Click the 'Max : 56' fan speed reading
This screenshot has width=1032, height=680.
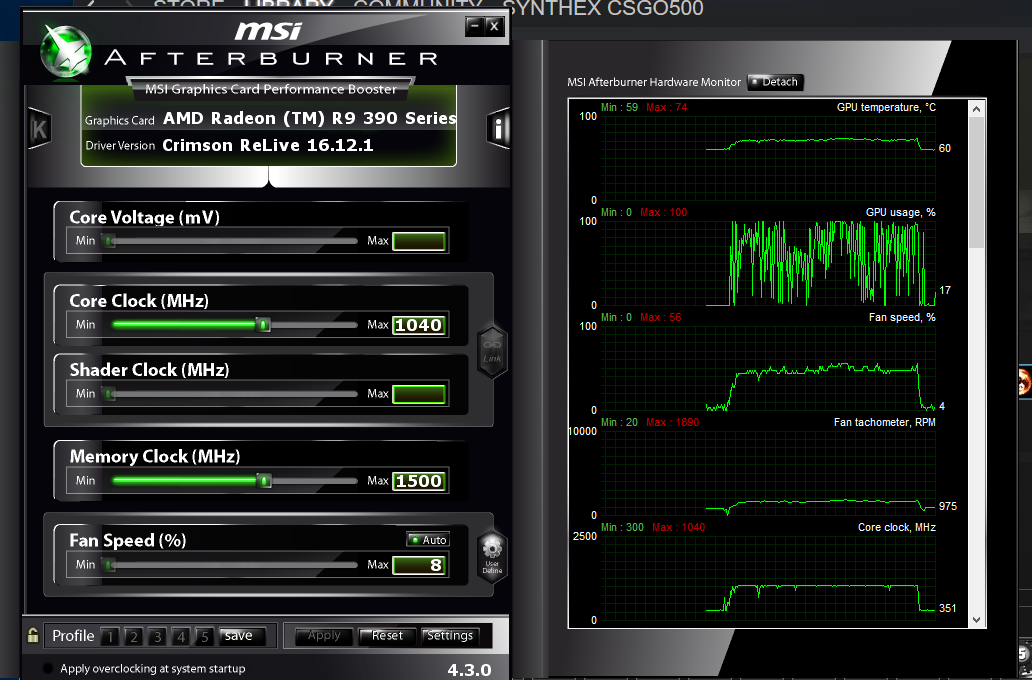(661, 317)
